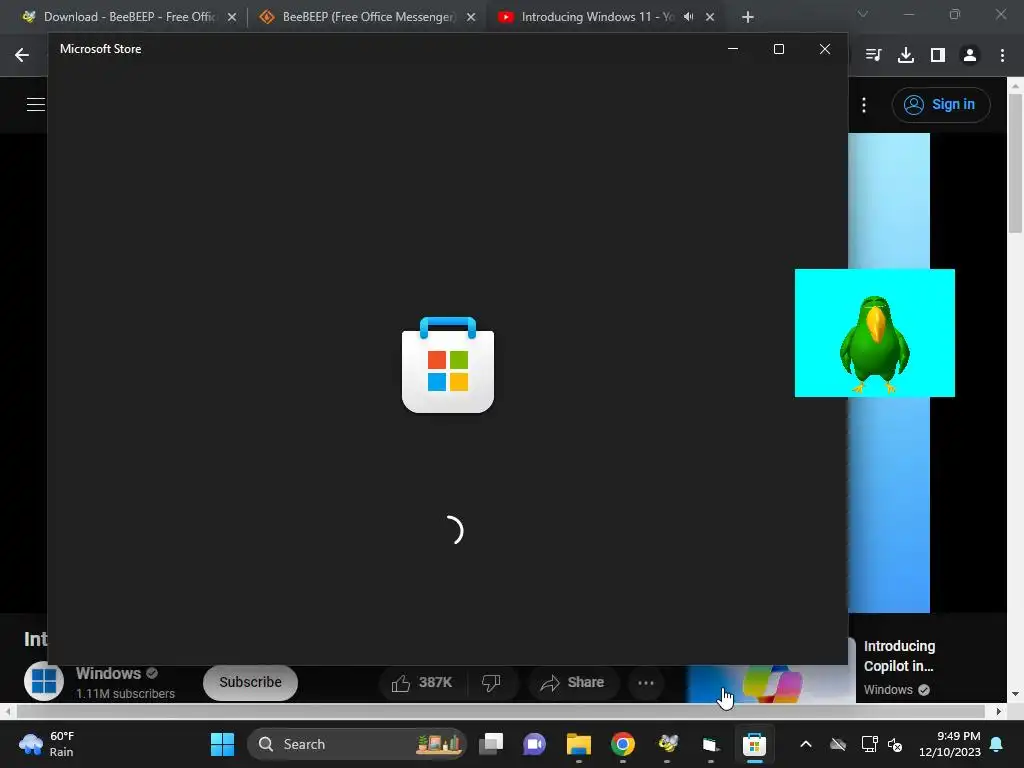Open a new browser tab
1024x768 pixels.
(x=748, y=18)
